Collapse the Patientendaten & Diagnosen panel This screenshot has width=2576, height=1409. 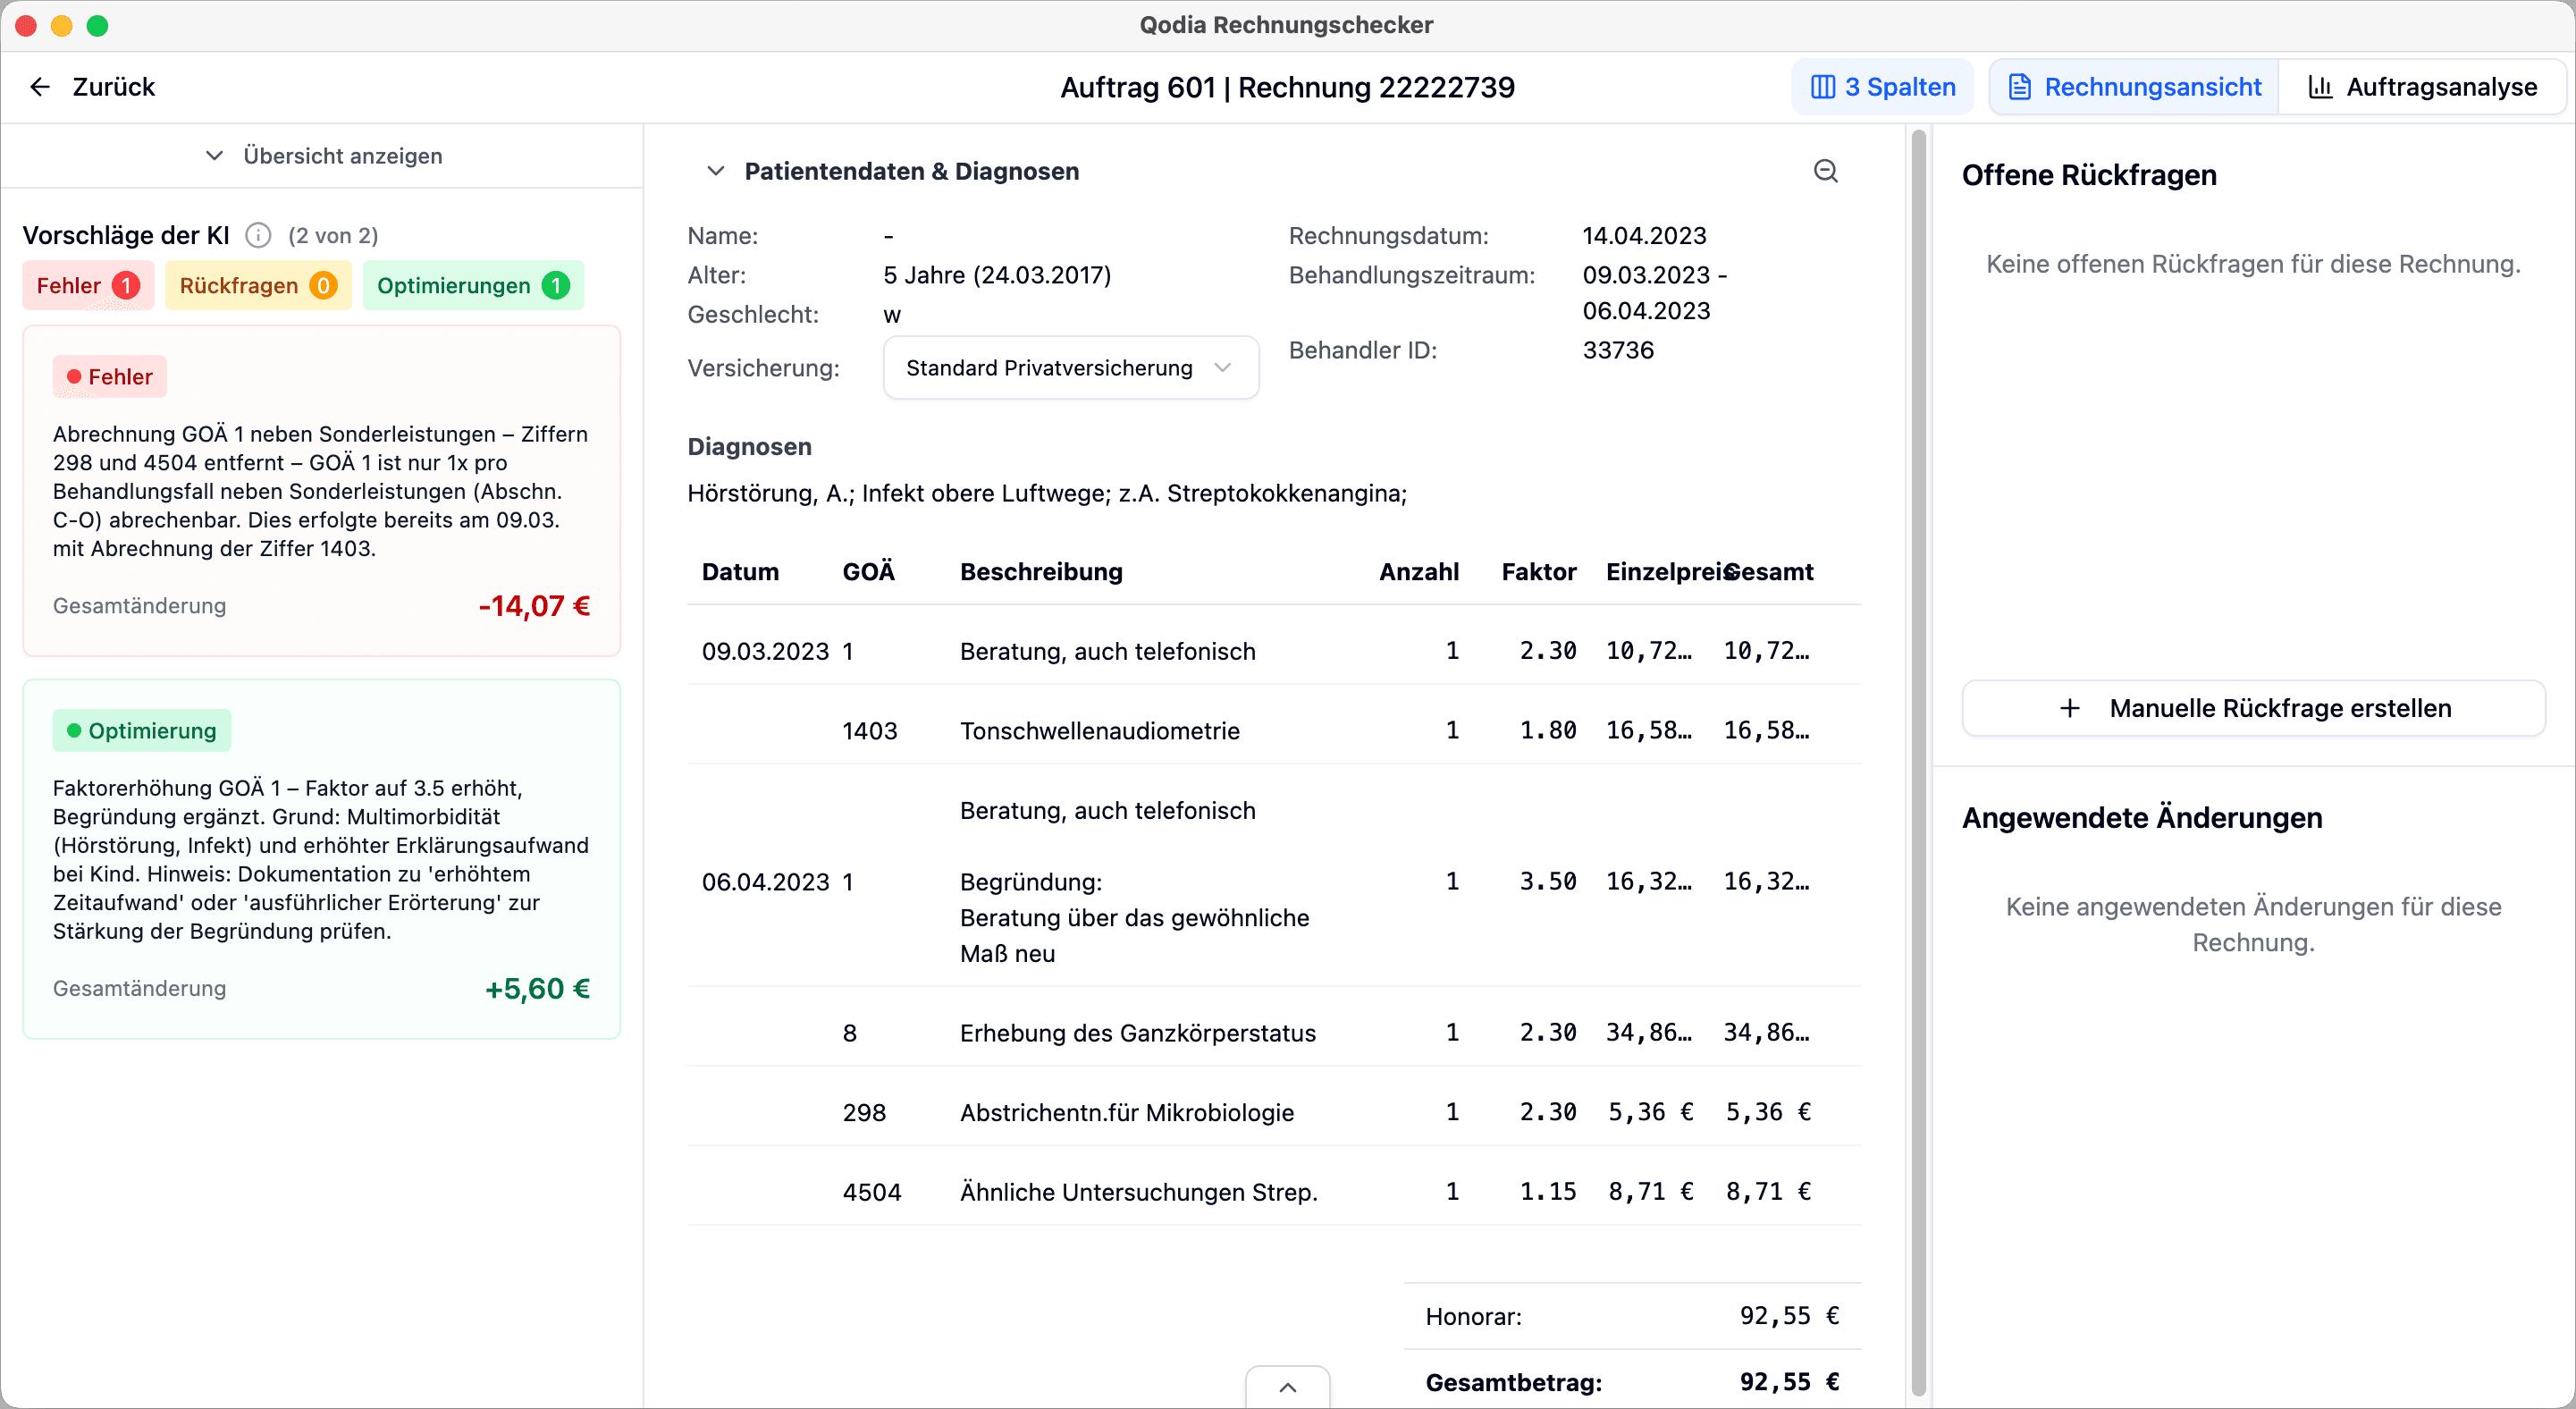(716, 171)
